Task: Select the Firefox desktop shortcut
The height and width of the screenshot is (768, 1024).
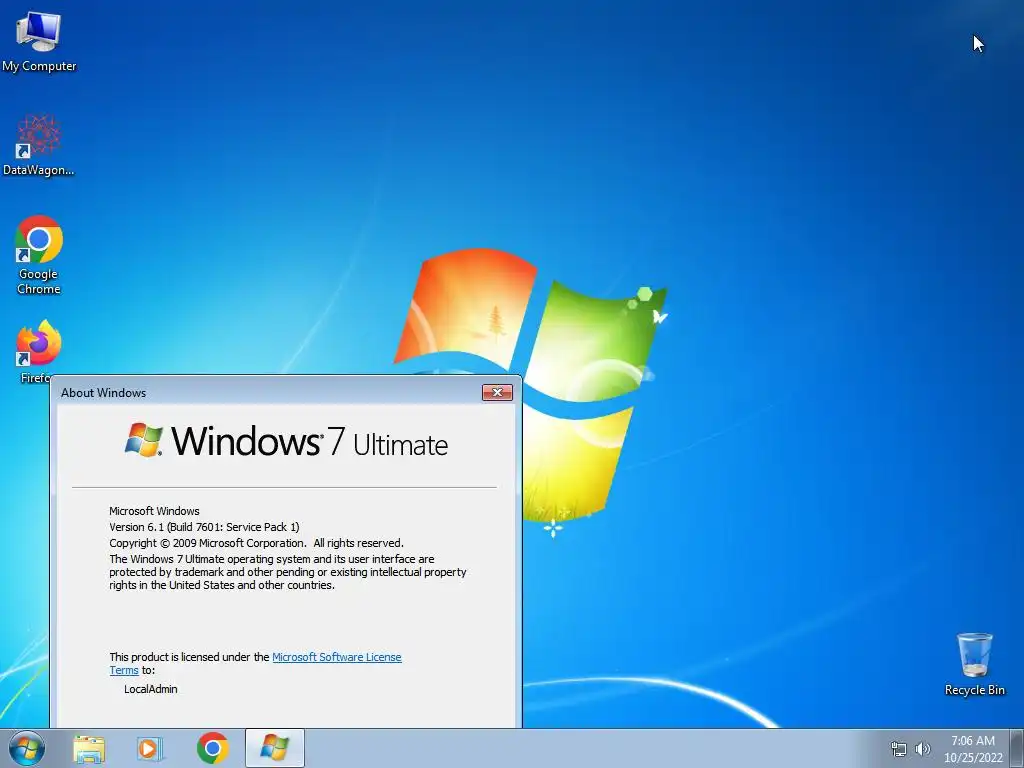Action: (39, 351)
